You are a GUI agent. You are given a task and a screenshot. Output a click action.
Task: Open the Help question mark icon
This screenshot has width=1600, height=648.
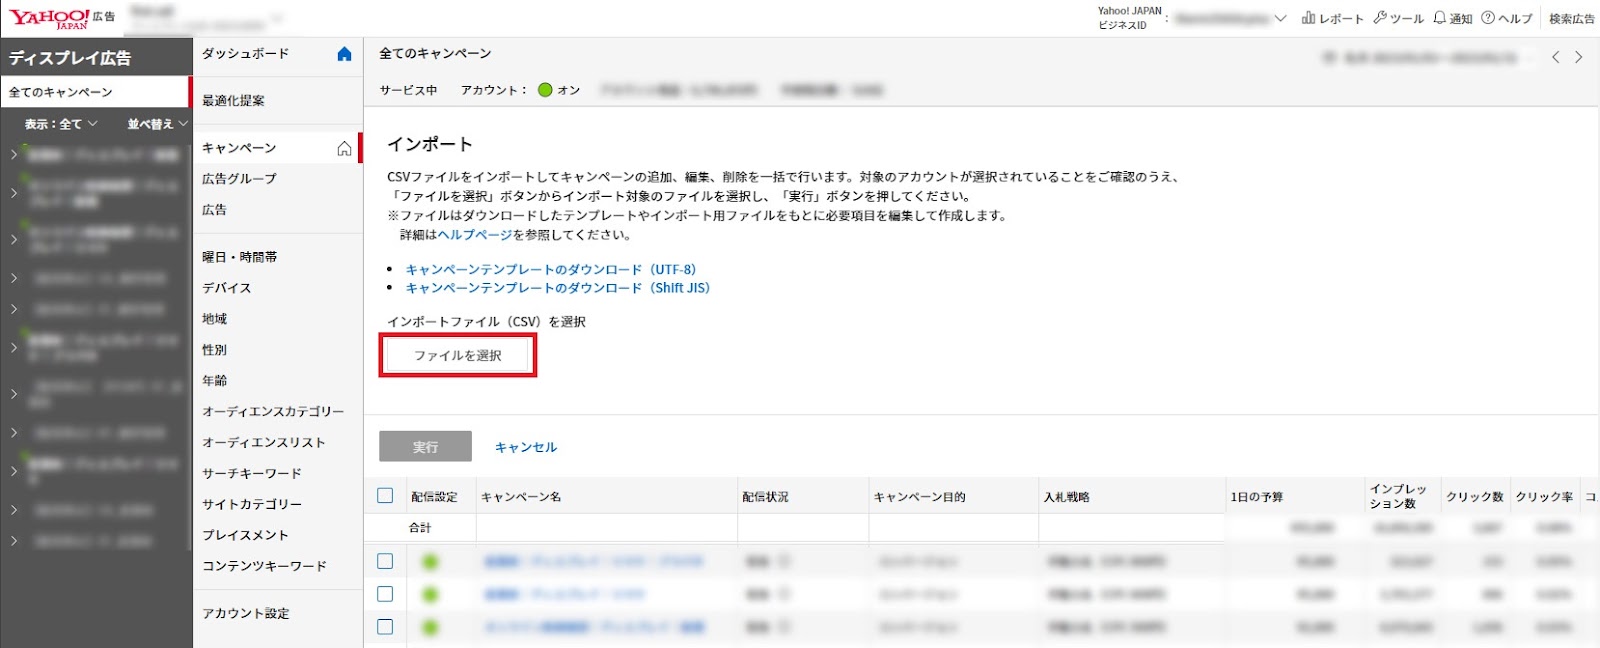point(1488,18)
